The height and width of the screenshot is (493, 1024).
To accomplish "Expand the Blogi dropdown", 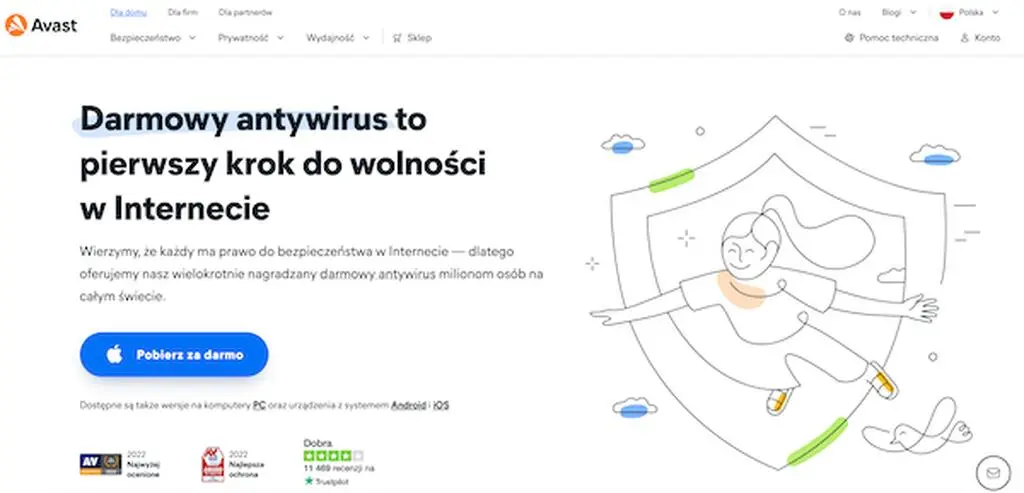I will click(899, 12).
